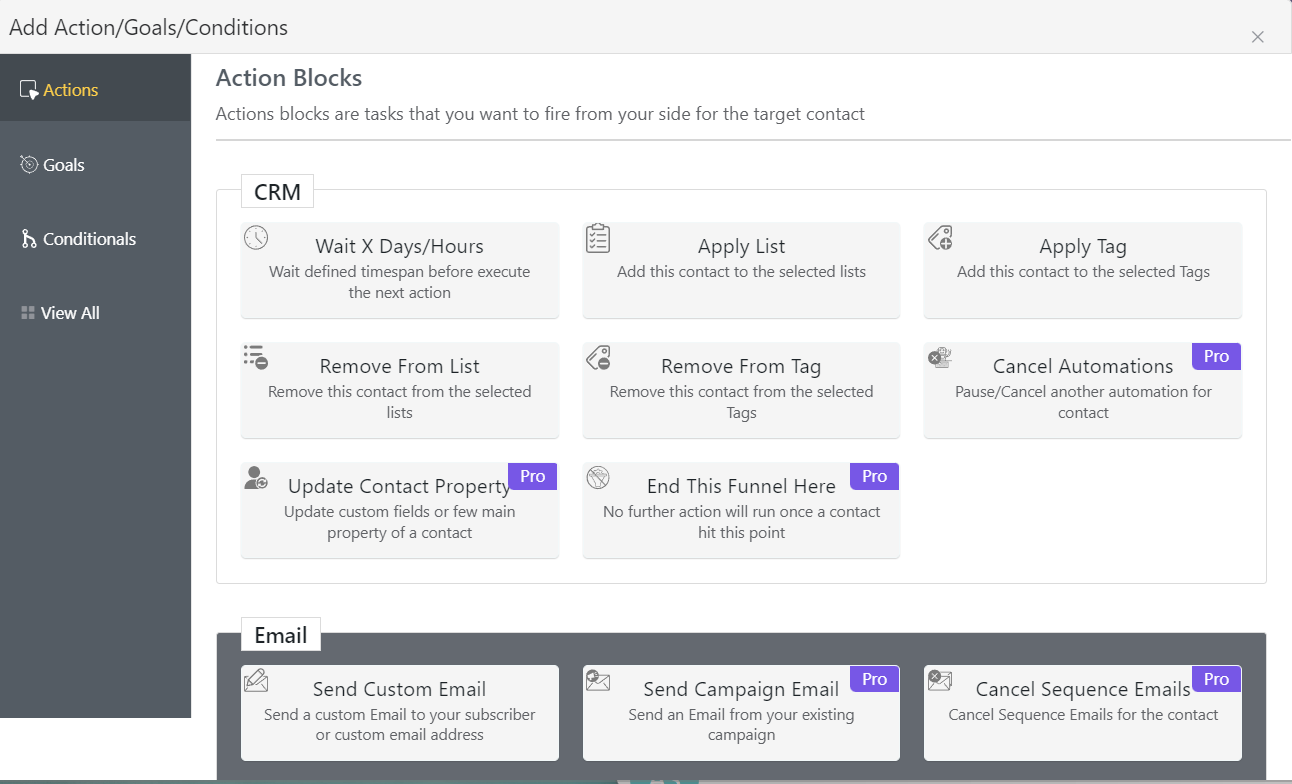
Task: Open the Actions tab
Action: pos(95,90)
